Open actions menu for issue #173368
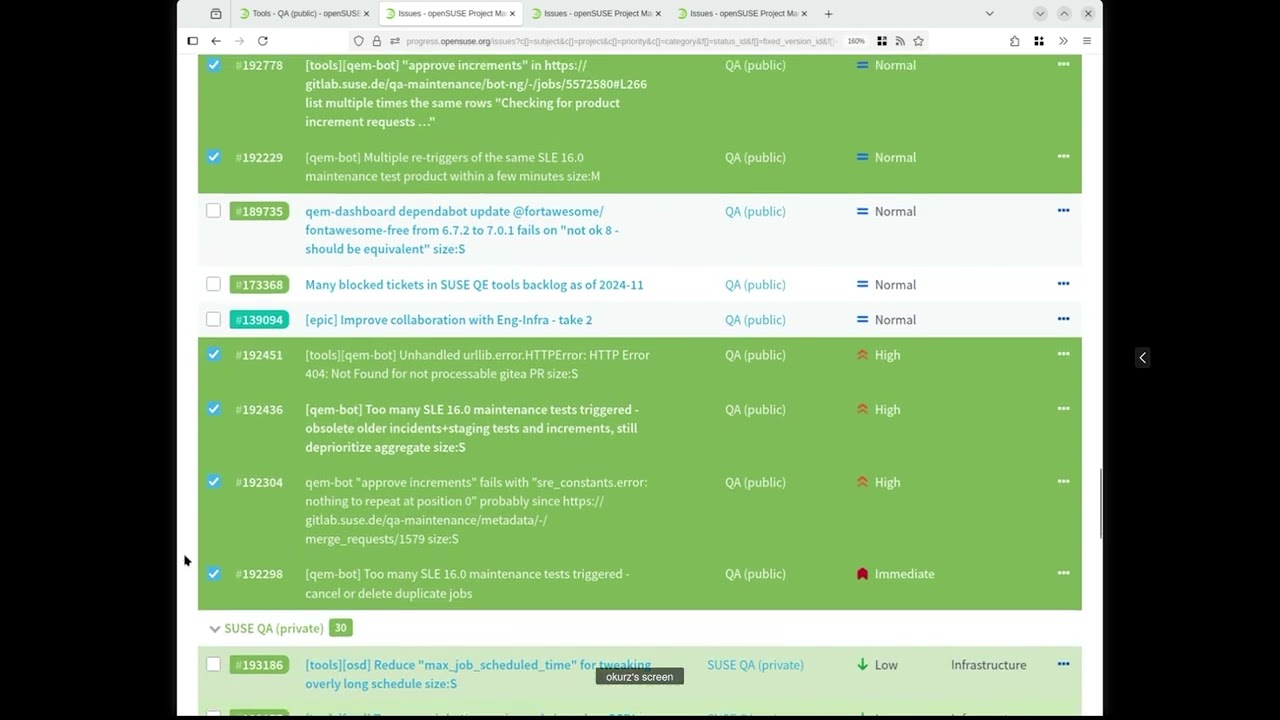Screen dimensions: 1280x720 pyautogui.click(x=1063, y=284)
